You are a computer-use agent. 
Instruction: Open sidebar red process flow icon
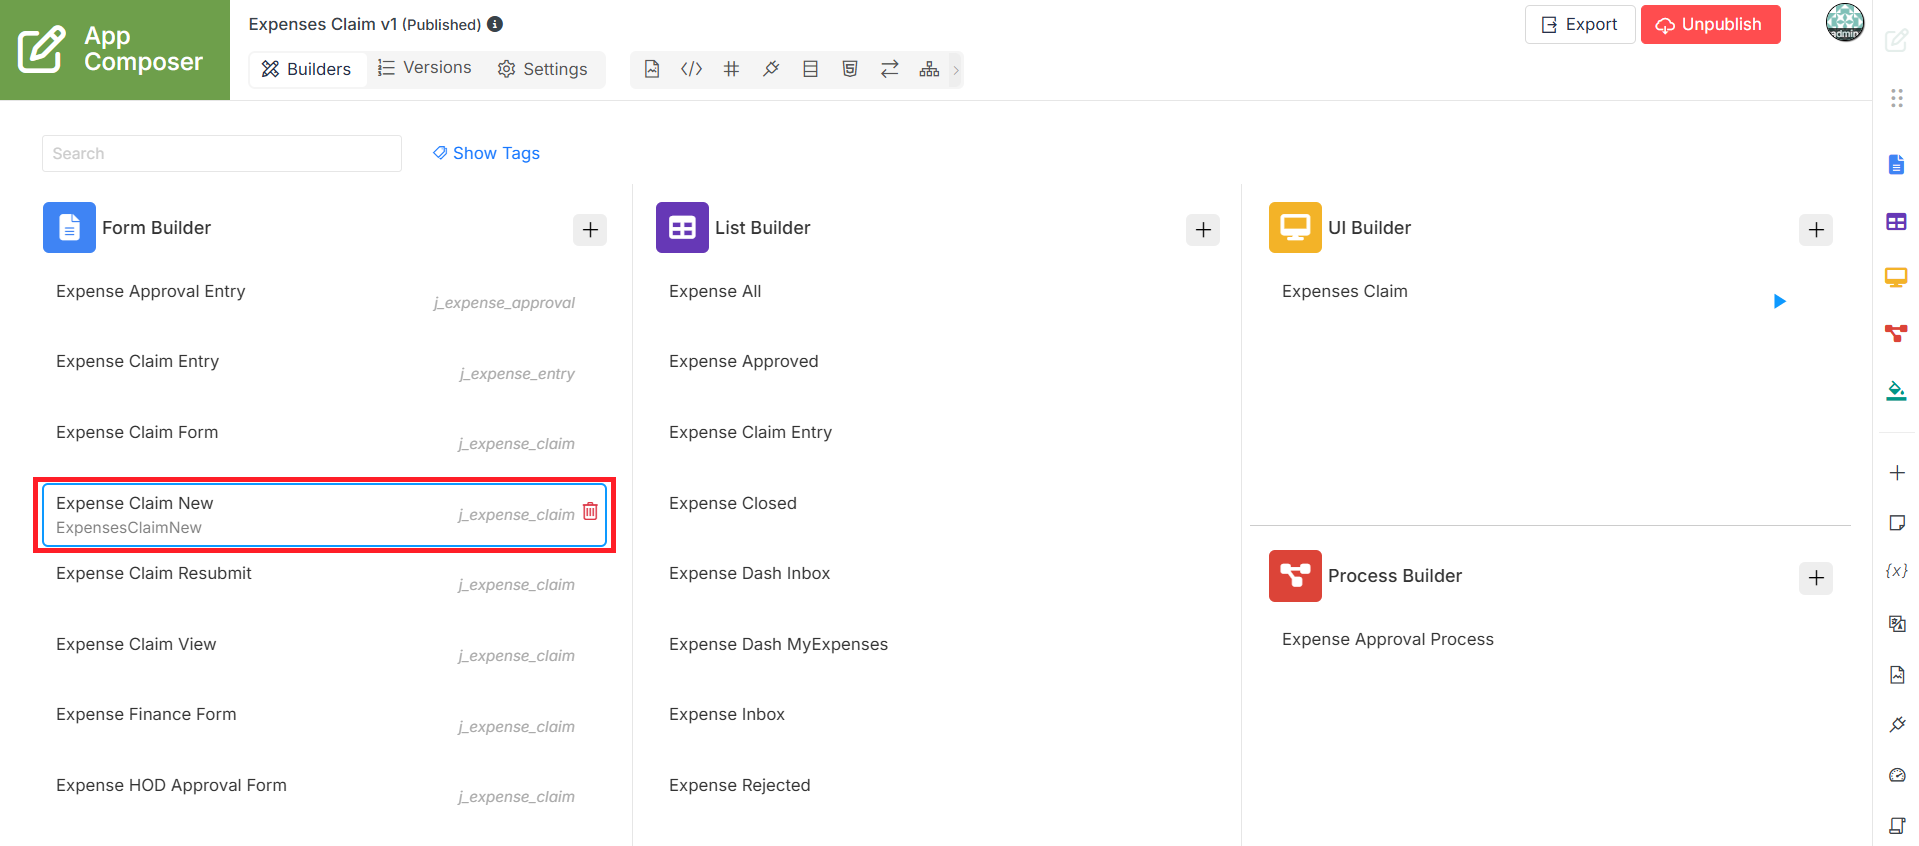[1896, 334]
